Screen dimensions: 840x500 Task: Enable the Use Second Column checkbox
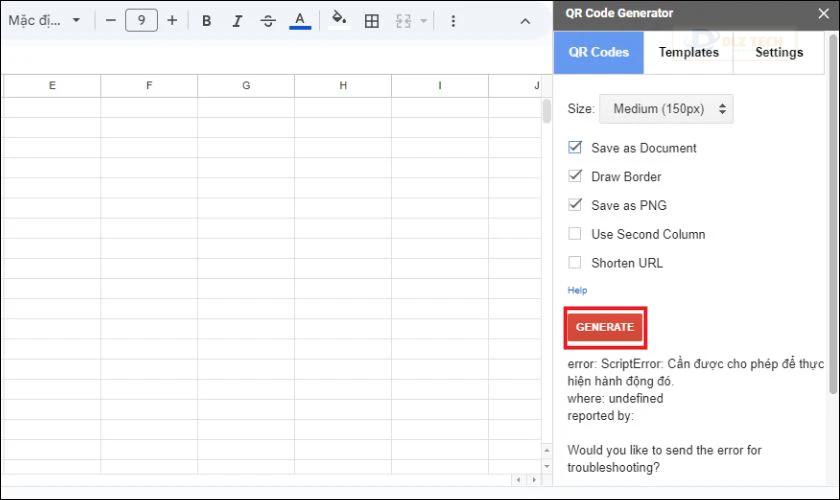click(575, 234)
